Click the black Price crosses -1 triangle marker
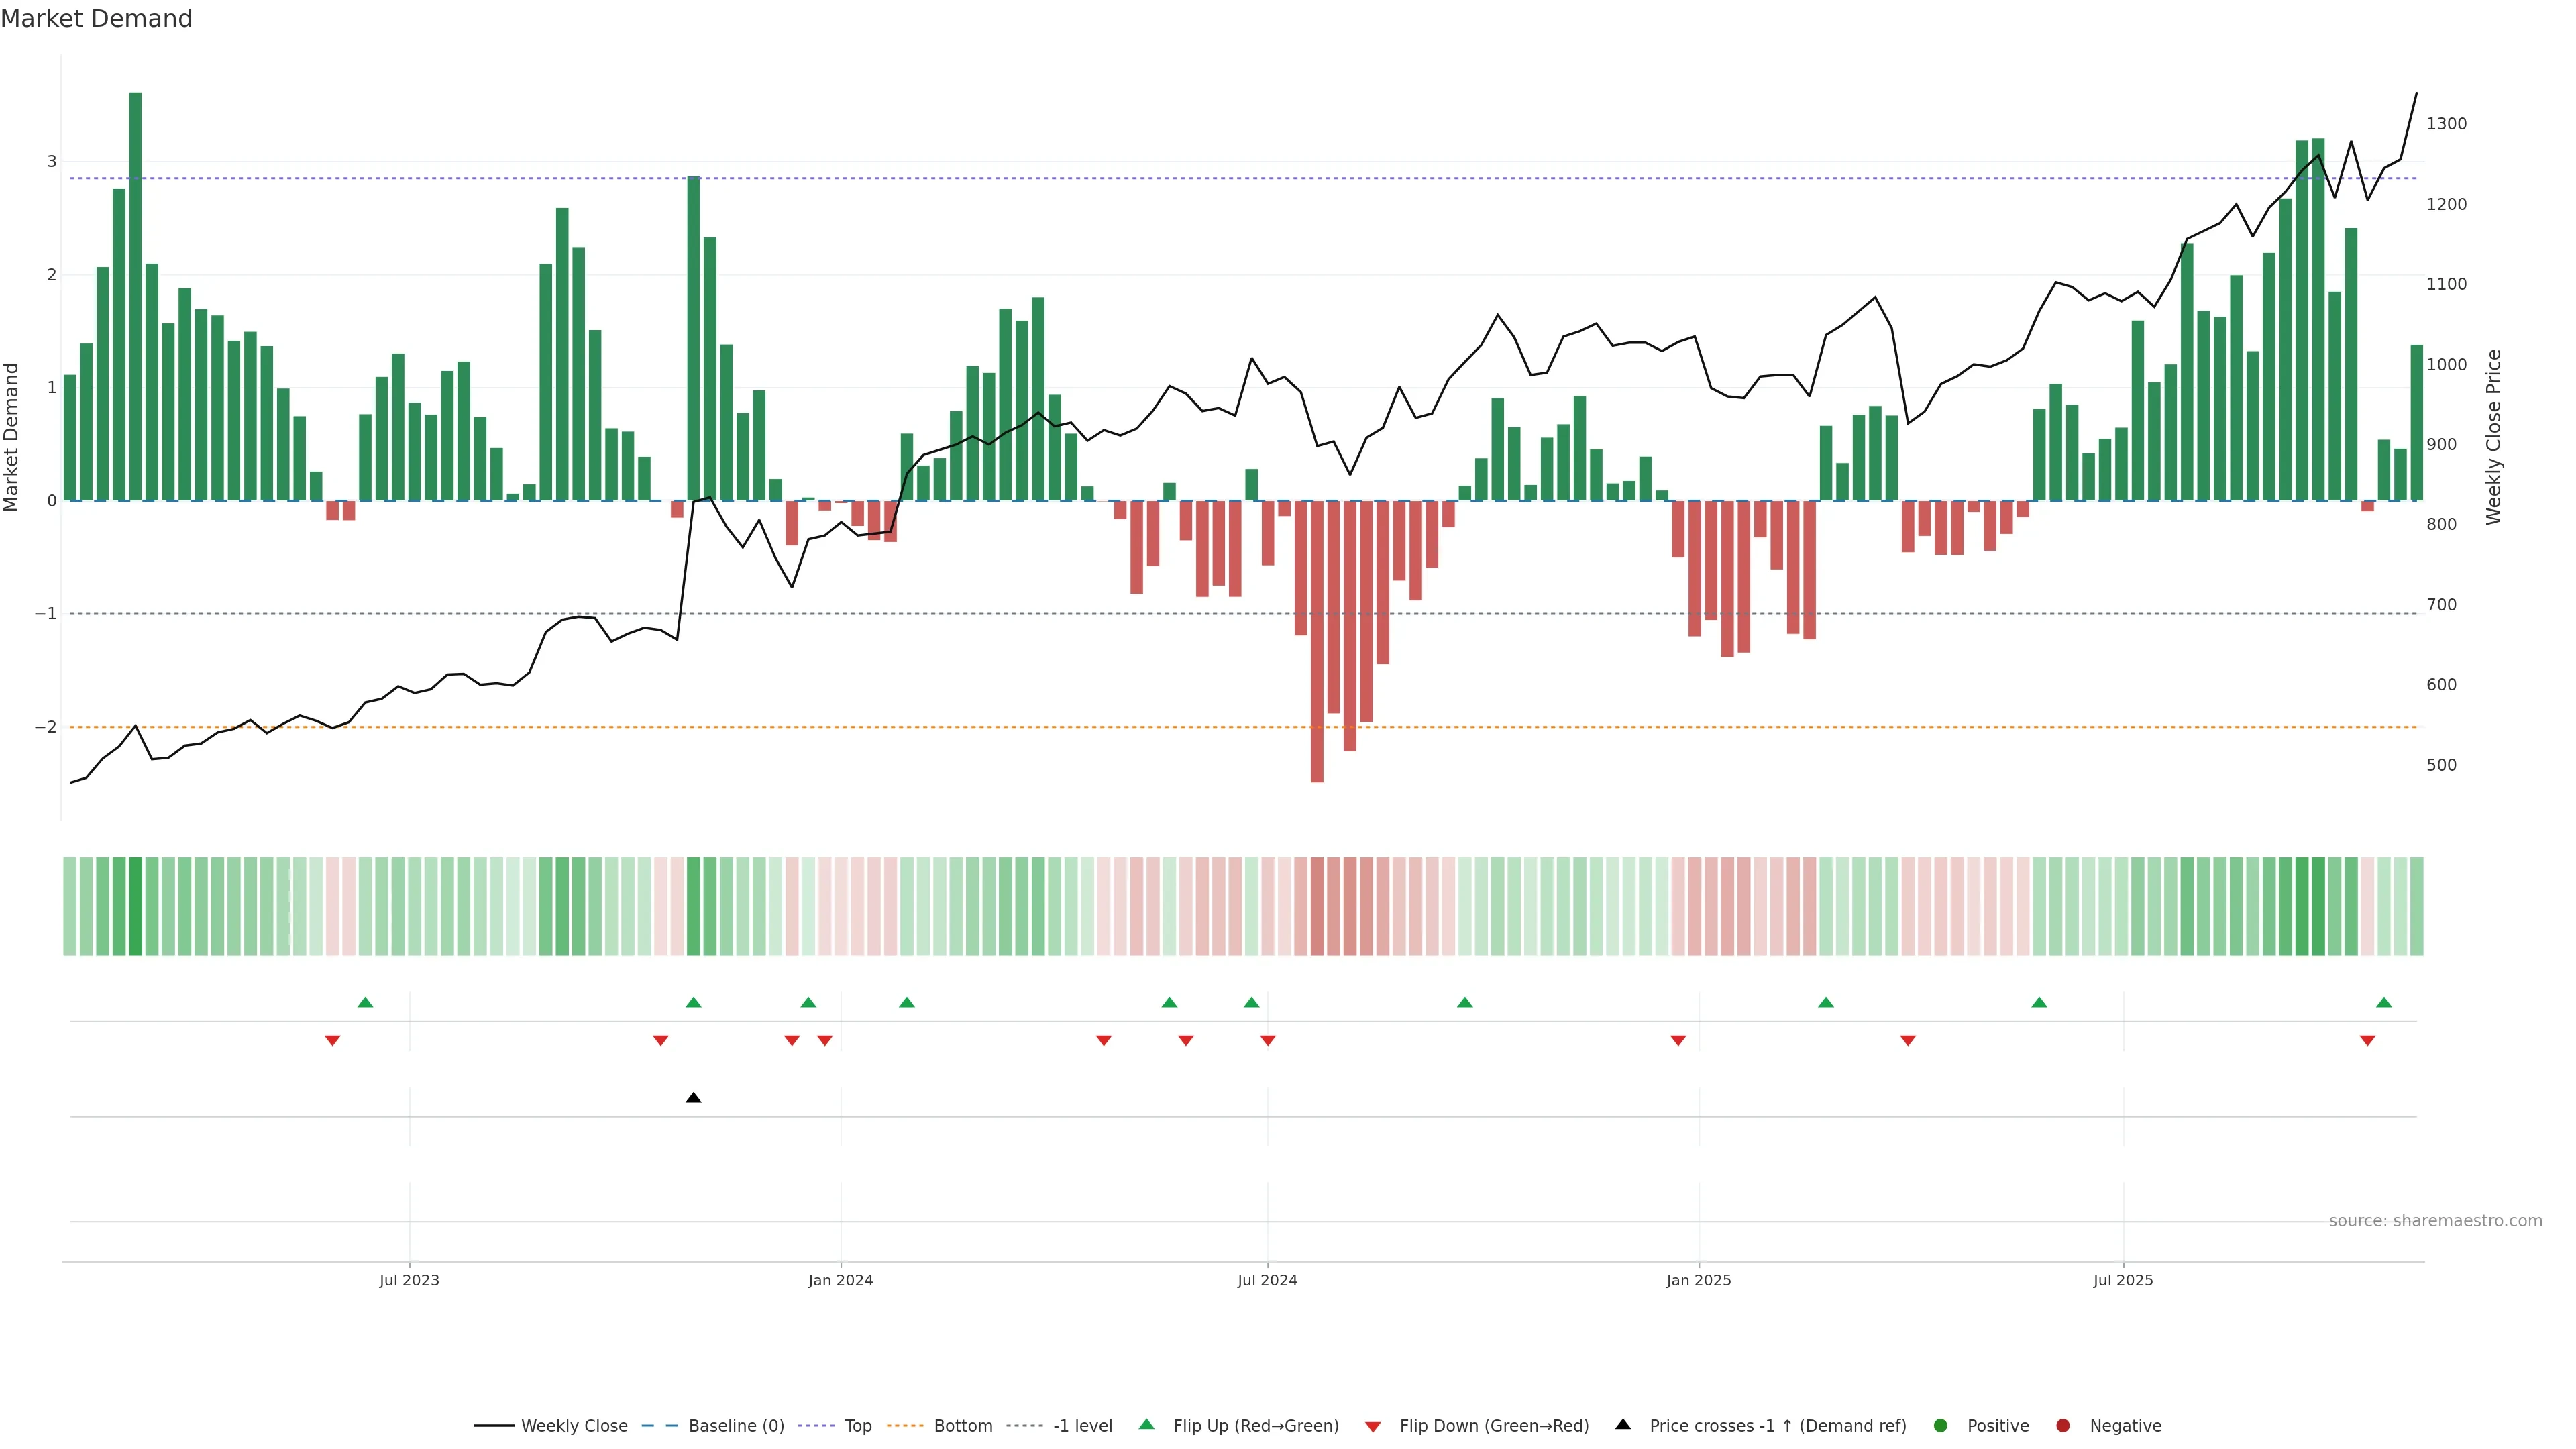Viewport: 2576px width, 1449px height. pos(693,1098)
